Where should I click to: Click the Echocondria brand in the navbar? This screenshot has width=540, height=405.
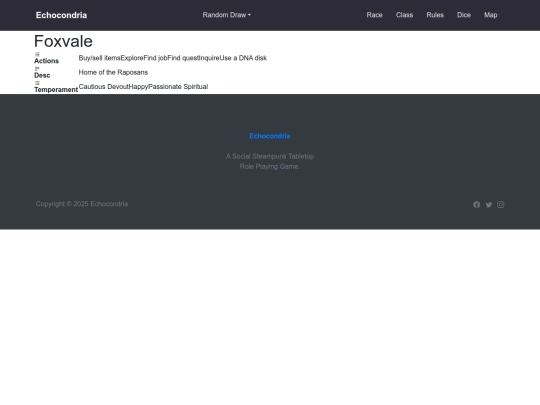click(x=61, y=15)
